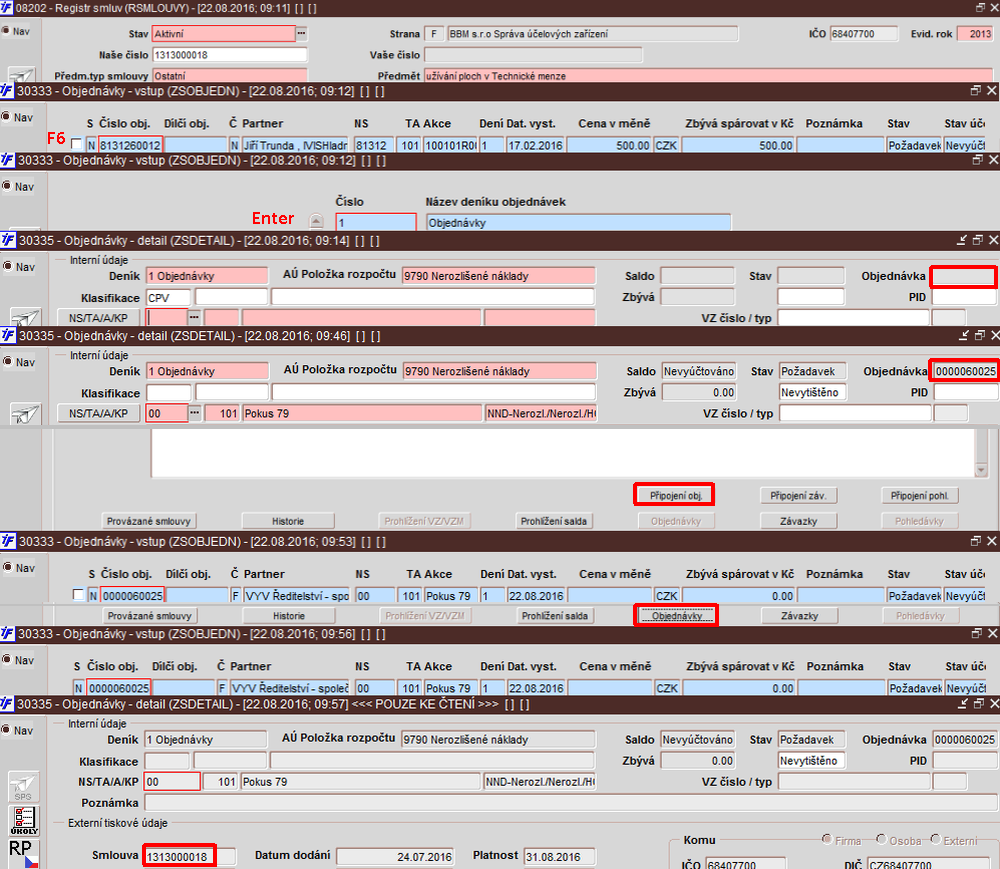Choose the Firma radio option

[x=827, y=839]
